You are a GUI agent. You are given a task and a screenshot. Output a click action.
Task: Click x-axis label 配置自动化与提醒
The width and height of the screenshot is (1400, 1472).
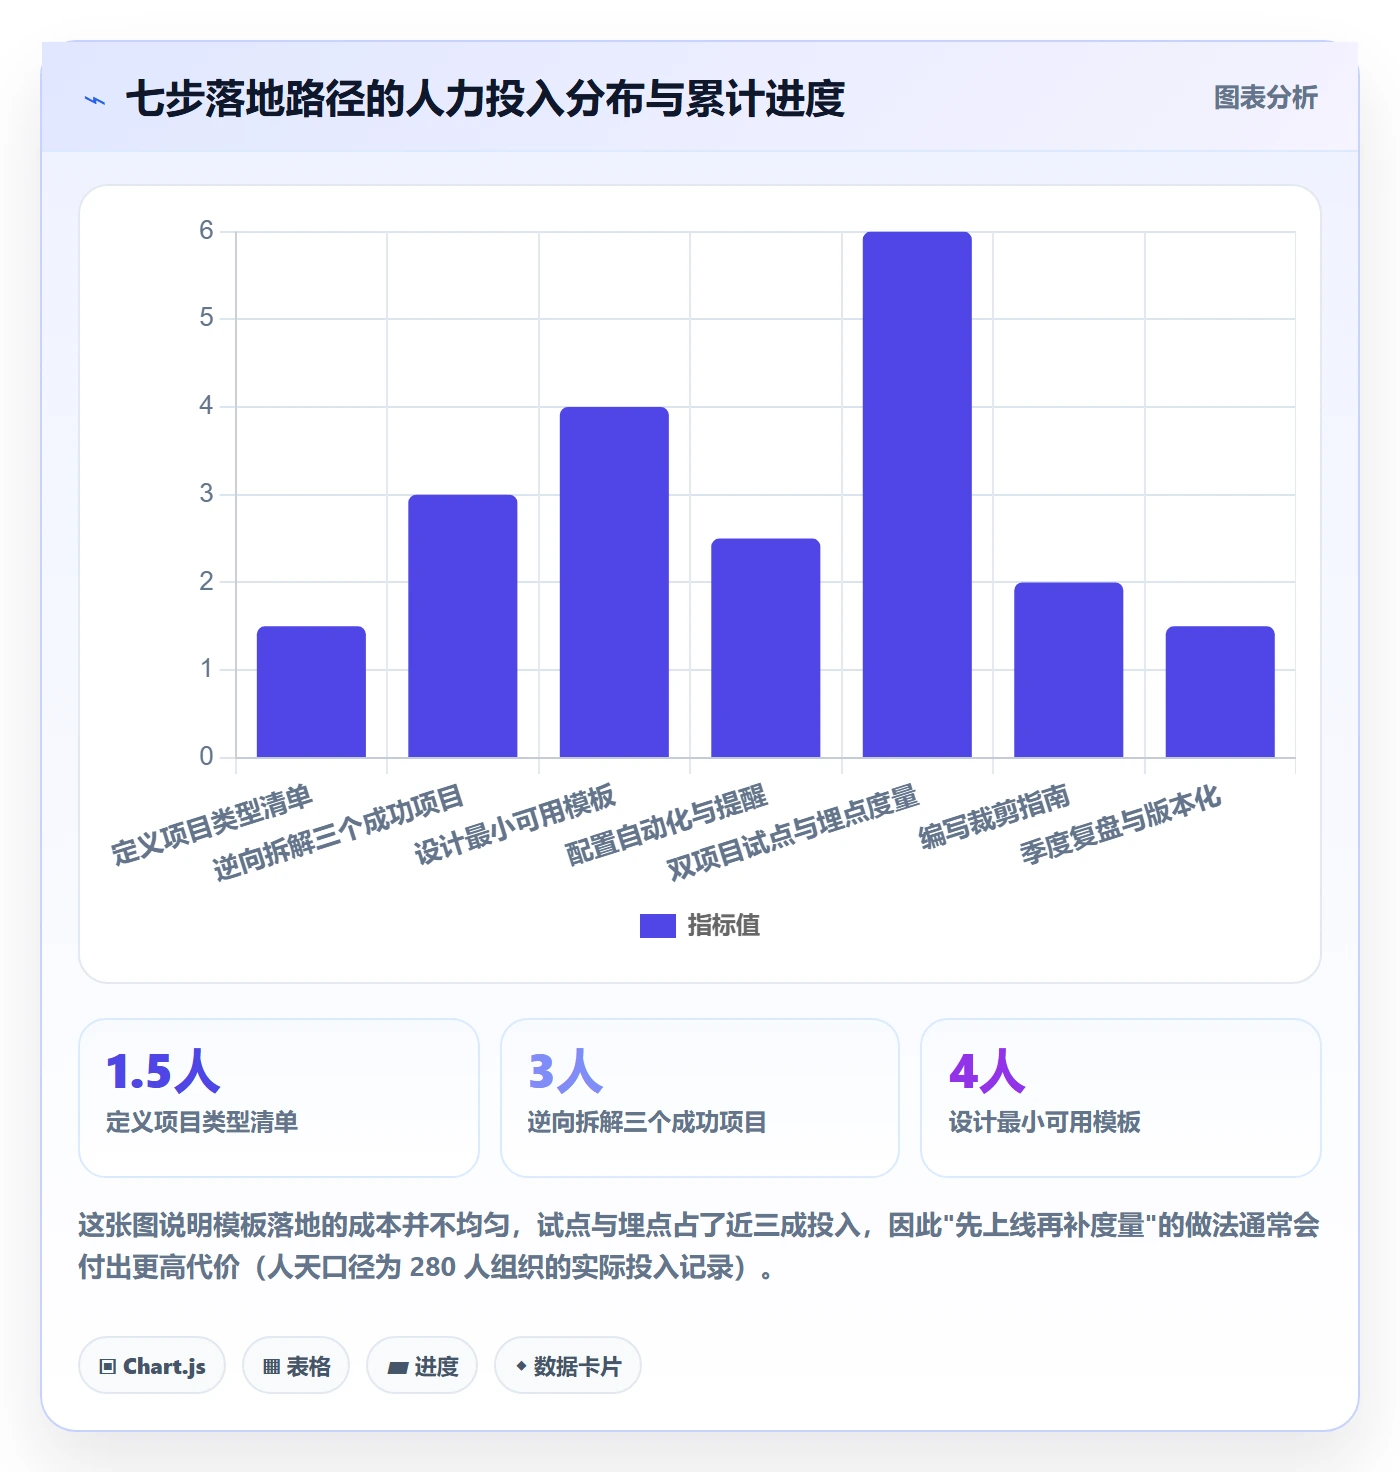pos(667,825)
